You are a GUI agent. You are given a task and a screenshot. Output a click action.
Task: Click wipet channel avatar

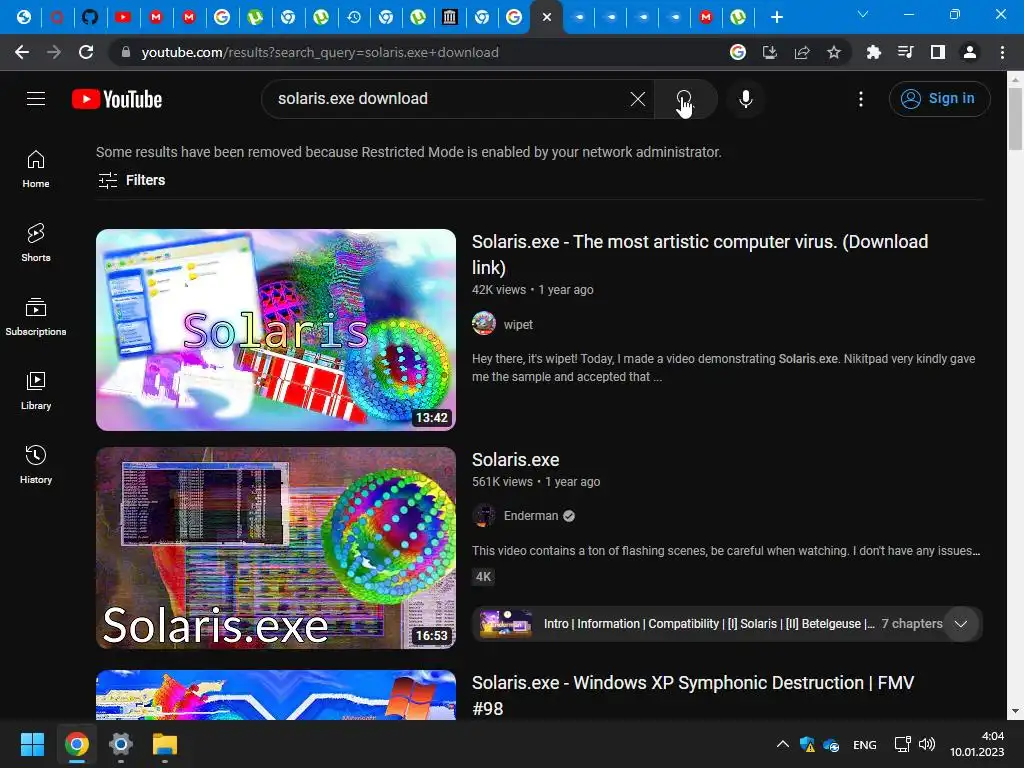tap(484, 324)
